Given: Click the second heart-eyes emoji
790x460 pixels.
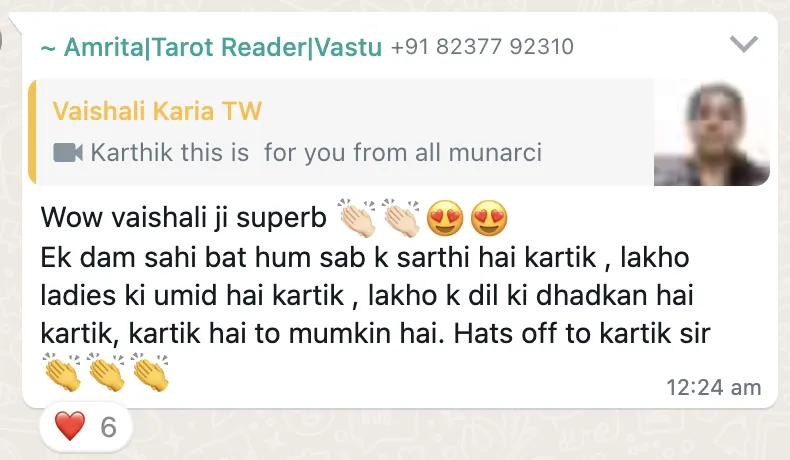Looking at the screenshot, I should tap(489, 218).
